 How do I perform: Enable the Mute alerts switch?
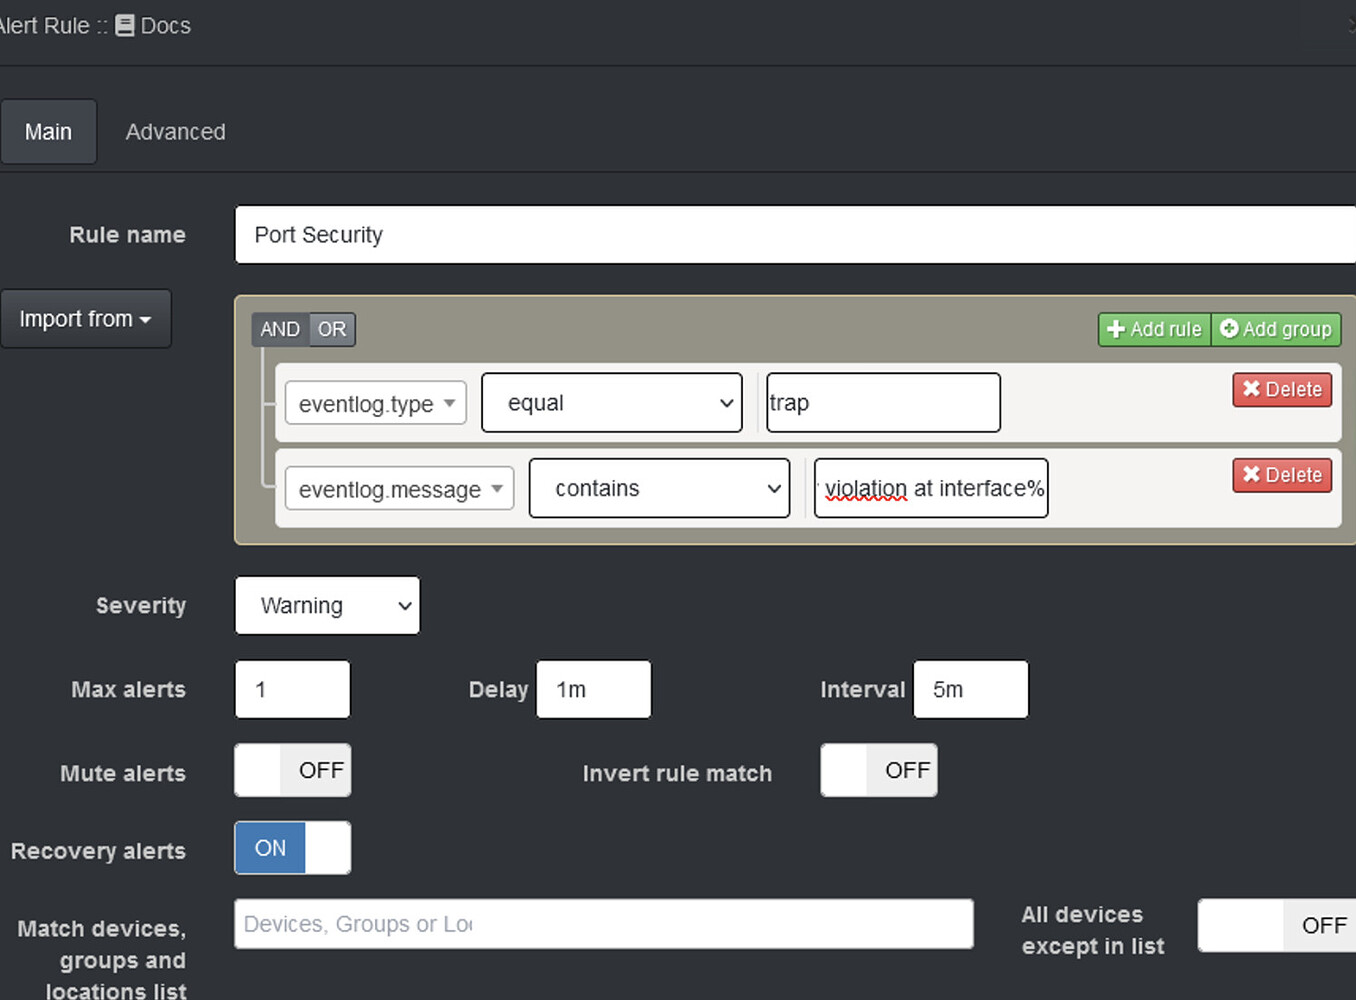coord(292,770)
